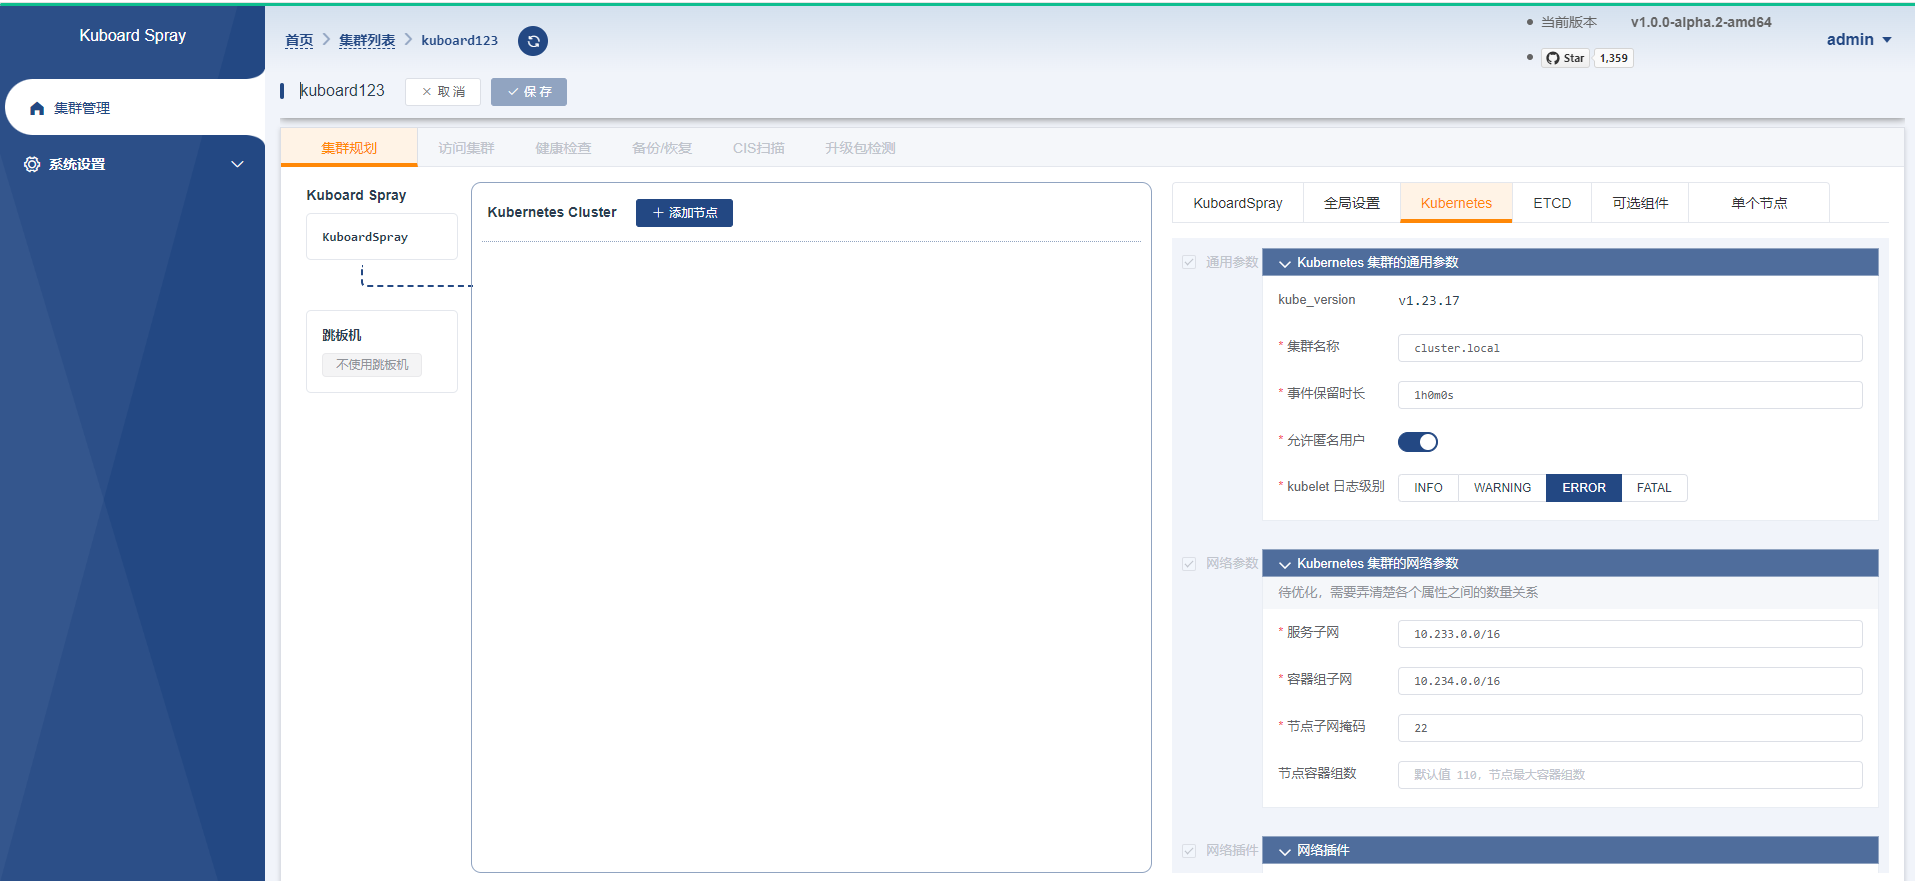This screenshot has height=881, width=1915.
Task: Click the 节点容器组数 input field
Action: (1630, 775)
